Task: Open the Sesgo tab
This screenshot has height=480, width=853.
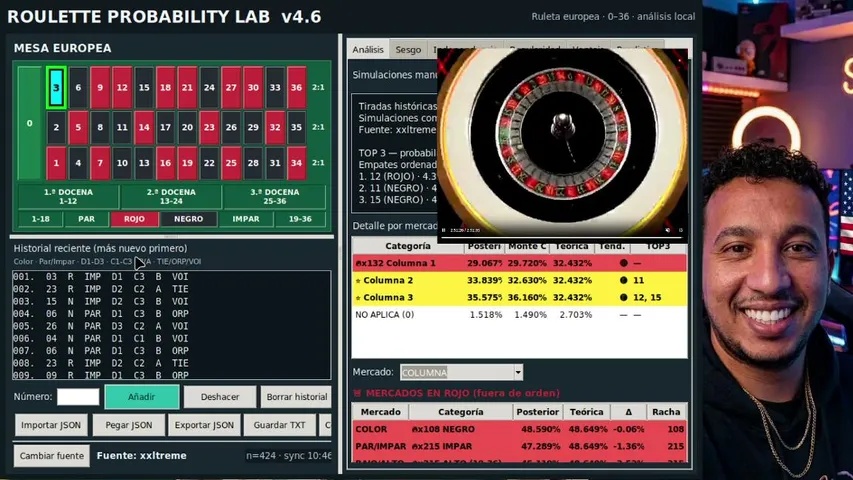Action: pyautogui.click(x=408, y=50)
